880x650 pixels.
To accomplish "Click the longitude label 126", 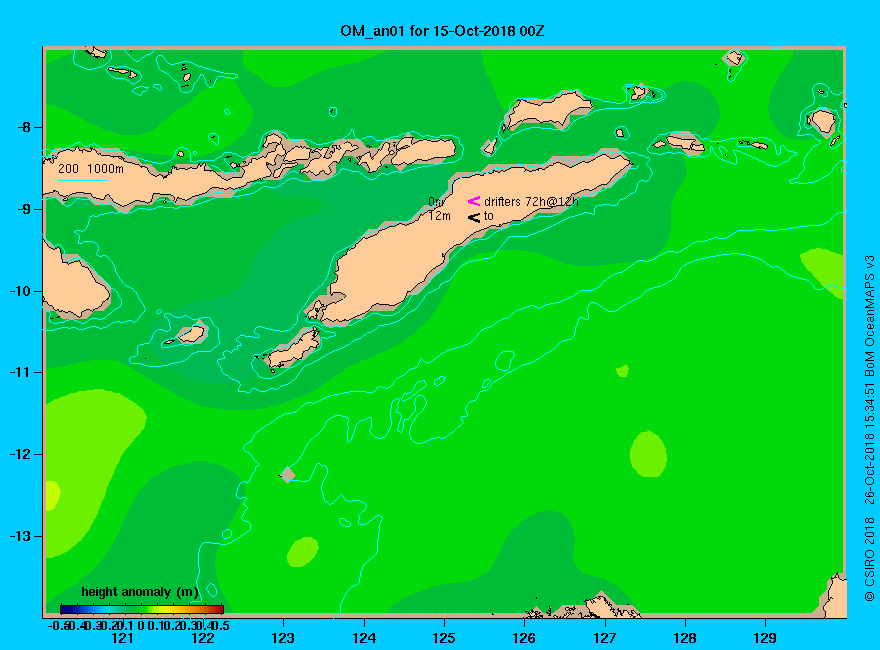I will click(524, 638).
